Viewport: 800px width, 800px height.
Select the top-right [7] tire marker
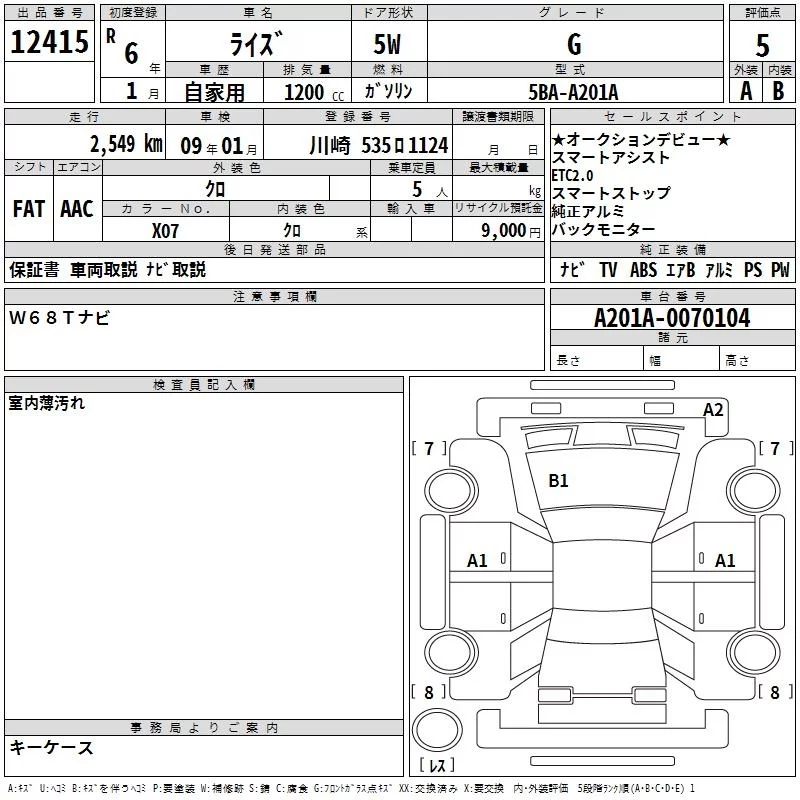(775, 448)
